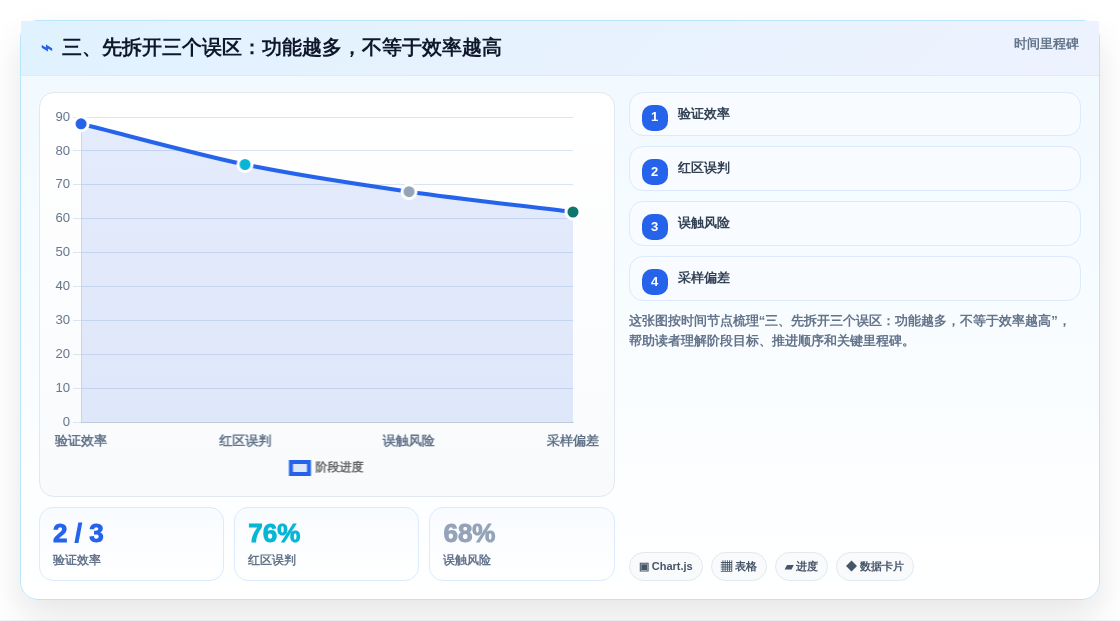The image size is (1120, 621).
Task: Click the y-axis value 90
Action: [x=63, y=116]
